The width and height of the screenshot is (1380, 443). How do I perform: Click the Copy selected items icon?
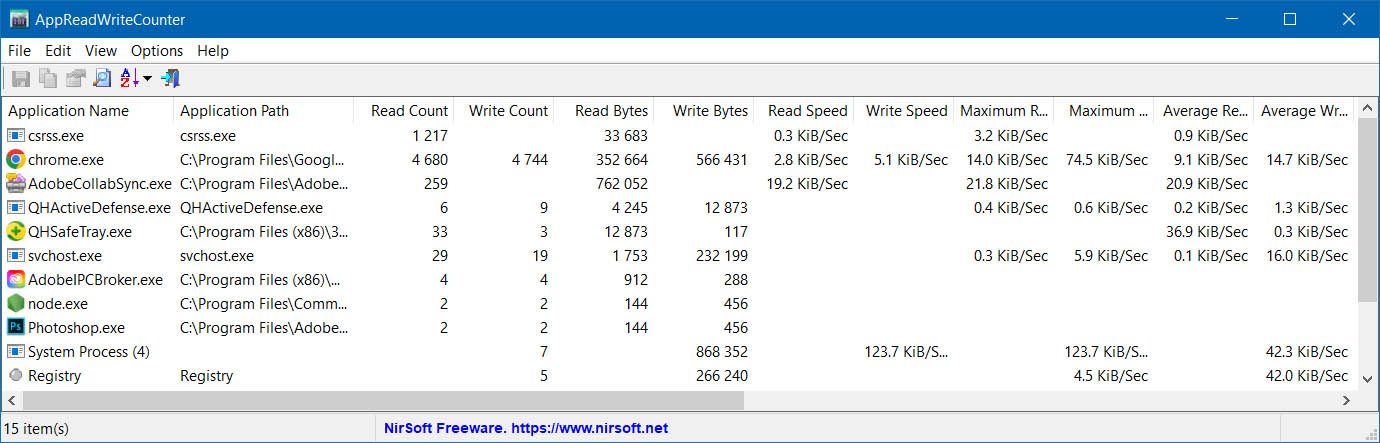pos(47,78)
